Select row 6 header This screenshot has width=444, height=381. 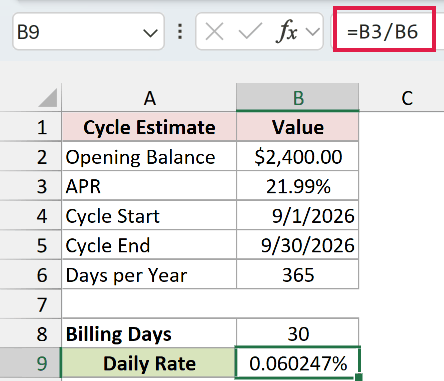tap(31, 275)
